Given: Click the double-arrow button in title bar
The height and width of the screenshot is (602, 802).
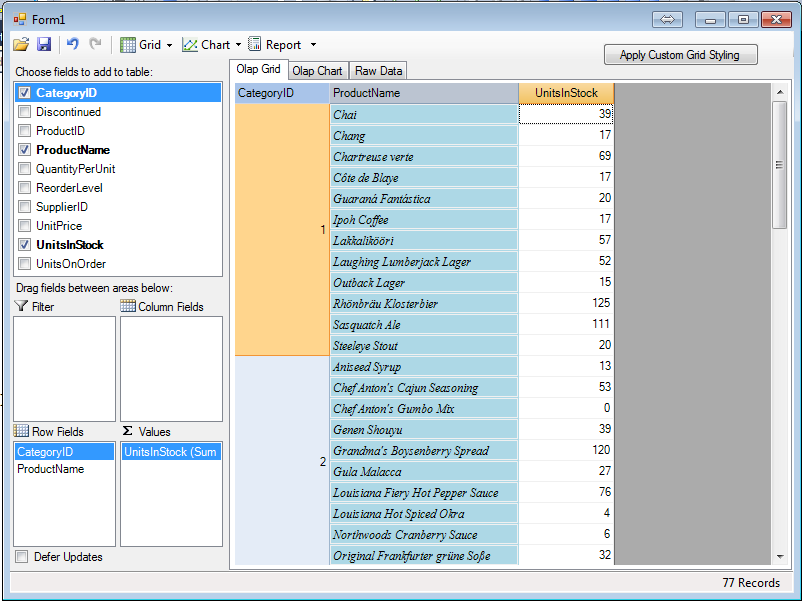Looking at the screenshot, I should 667,19.
